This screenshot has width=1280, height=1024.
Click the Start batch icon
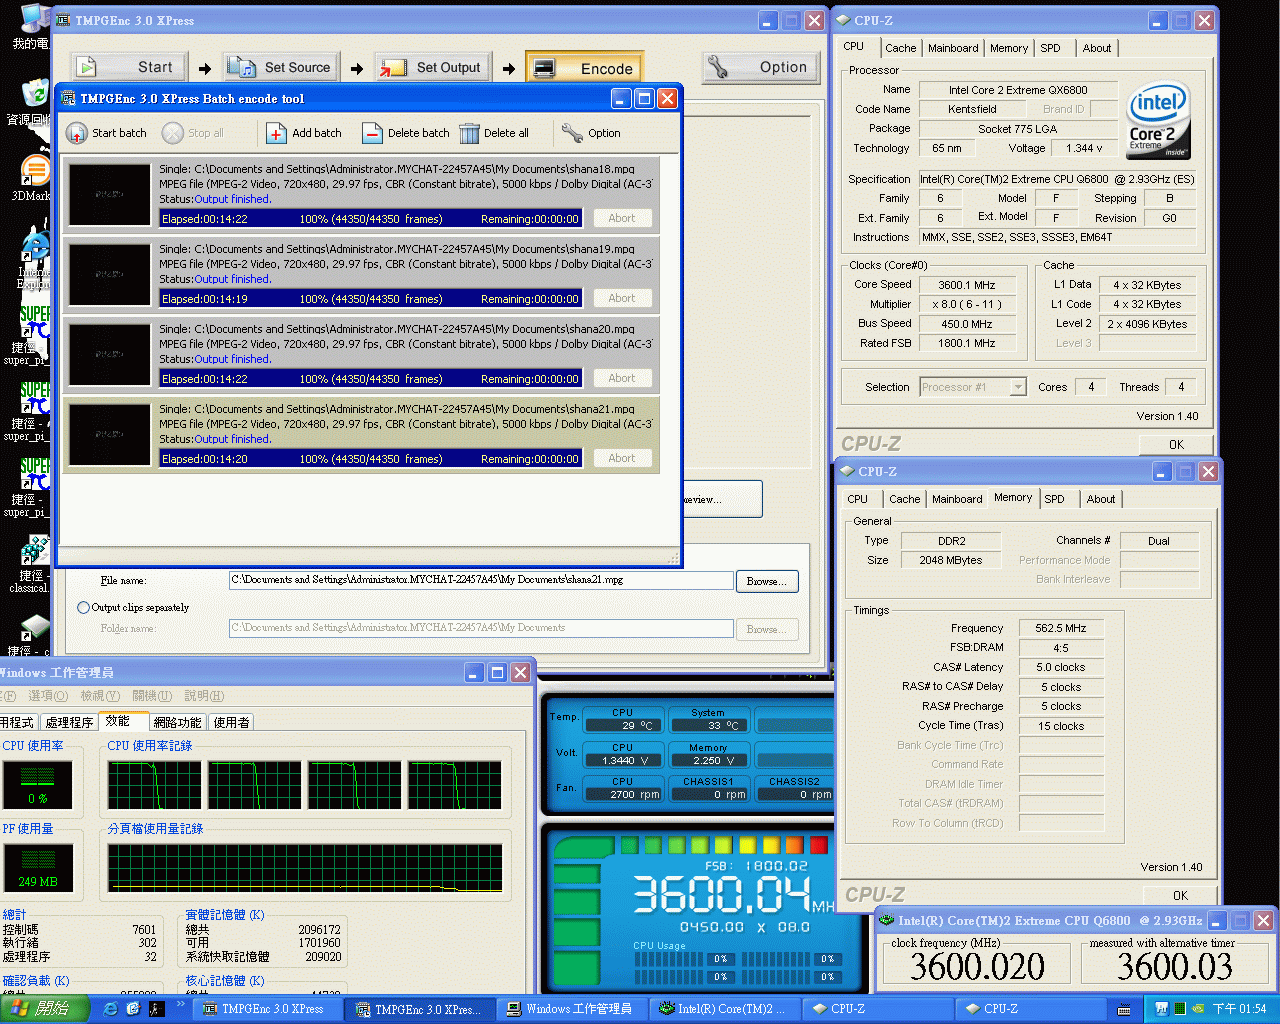tap(77, 133)
